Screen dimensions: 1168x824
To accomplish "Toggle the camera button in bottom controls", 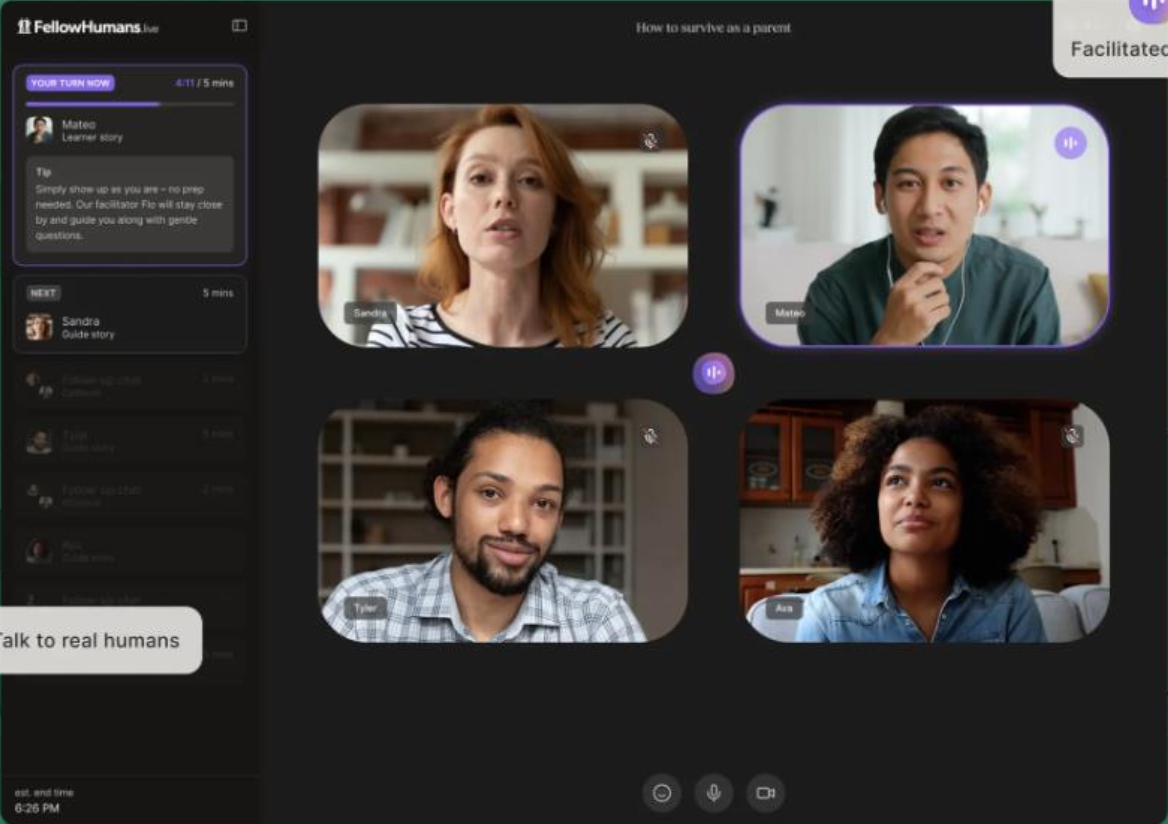I will tap(766, 793).
